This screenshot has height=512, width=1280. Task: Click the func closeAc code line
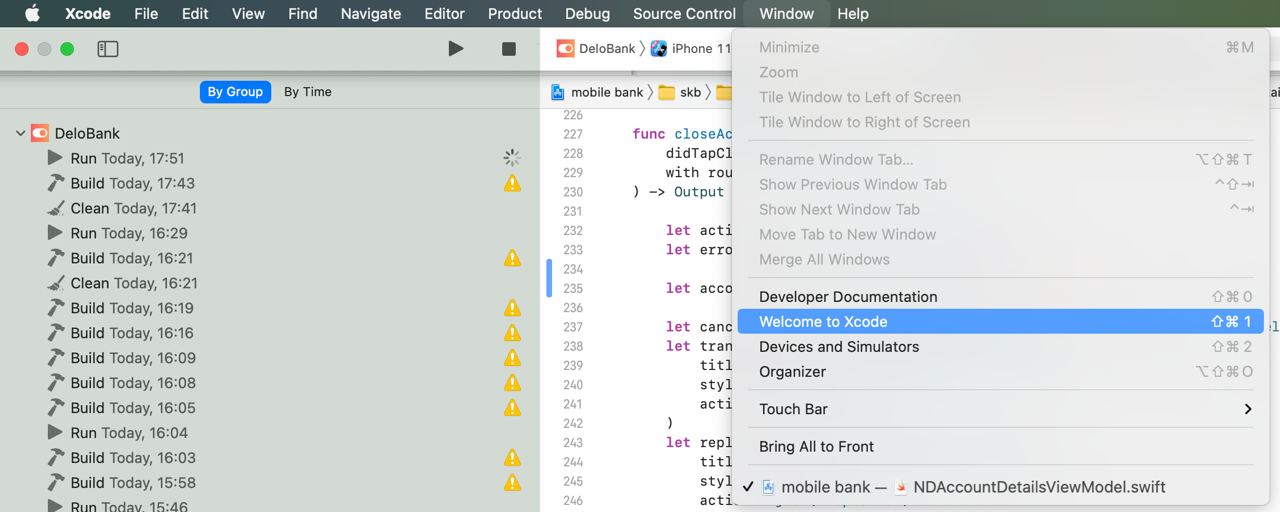tap(683, 134)
